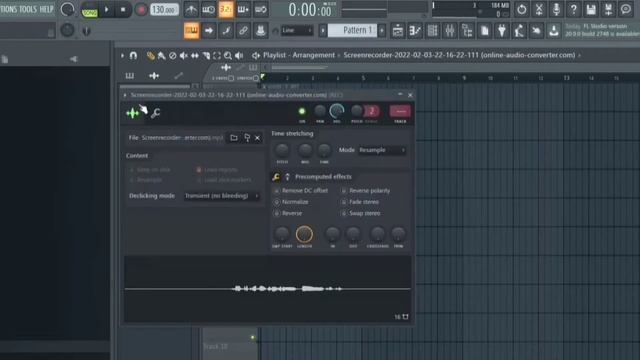Toggle the channel ON green light
This screenshot has width=640, height=360.
coord(302,111)
